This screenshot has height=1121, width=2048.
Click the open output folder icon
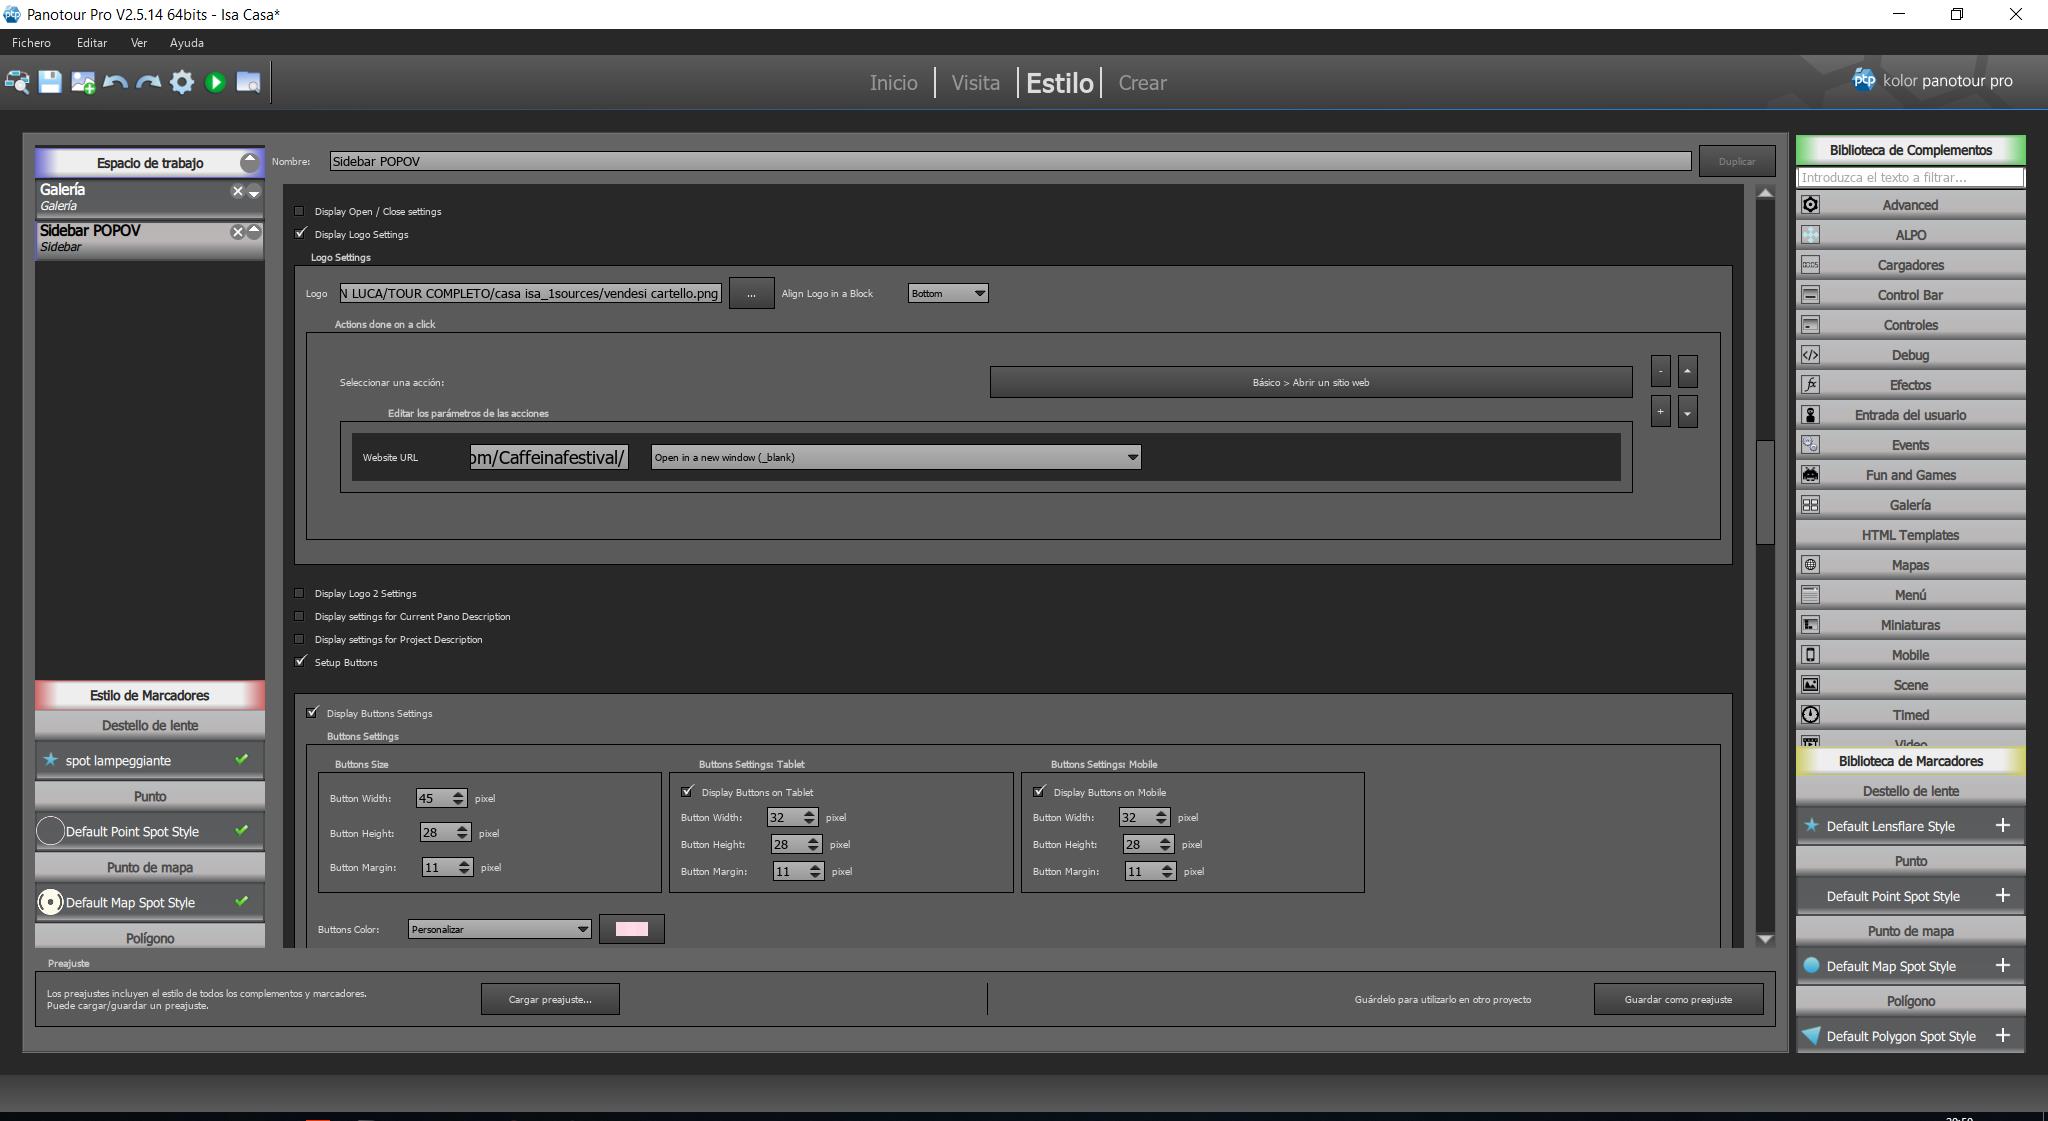point(248,82)
